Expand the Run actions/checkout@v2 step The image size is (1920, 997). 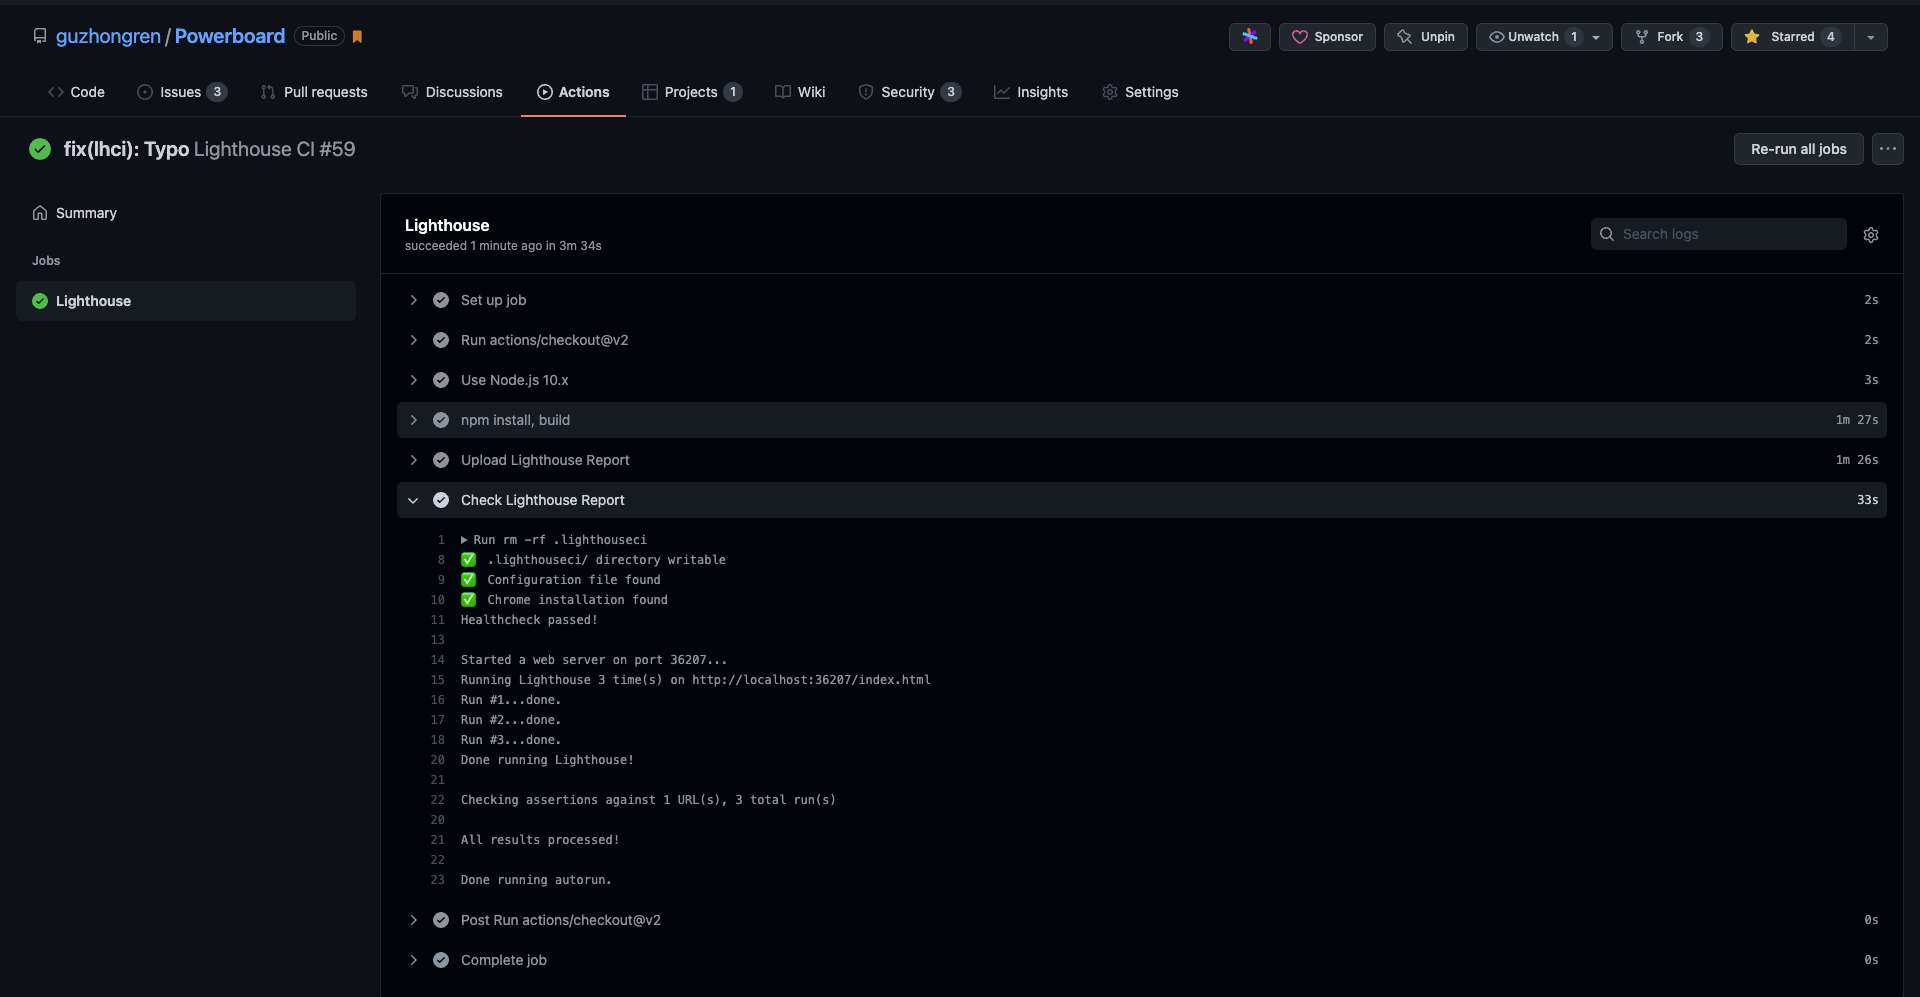[x=1142, y=340]
